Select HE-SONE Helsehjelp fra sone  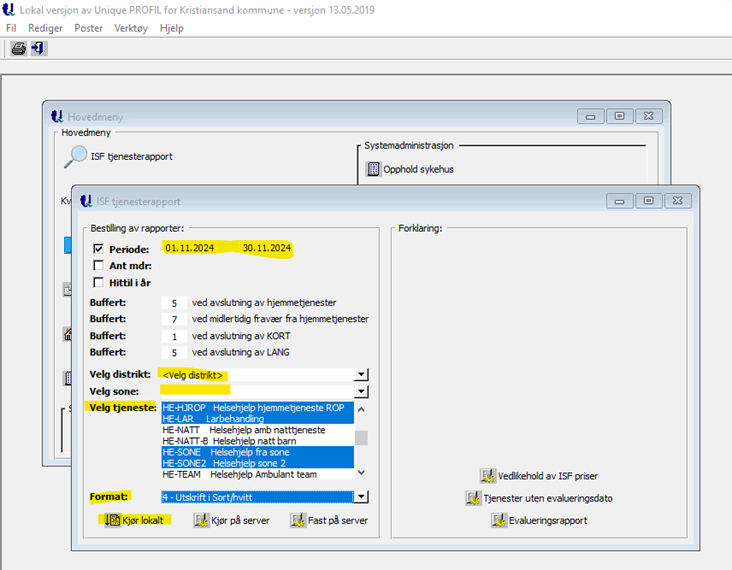pos(258,452)
